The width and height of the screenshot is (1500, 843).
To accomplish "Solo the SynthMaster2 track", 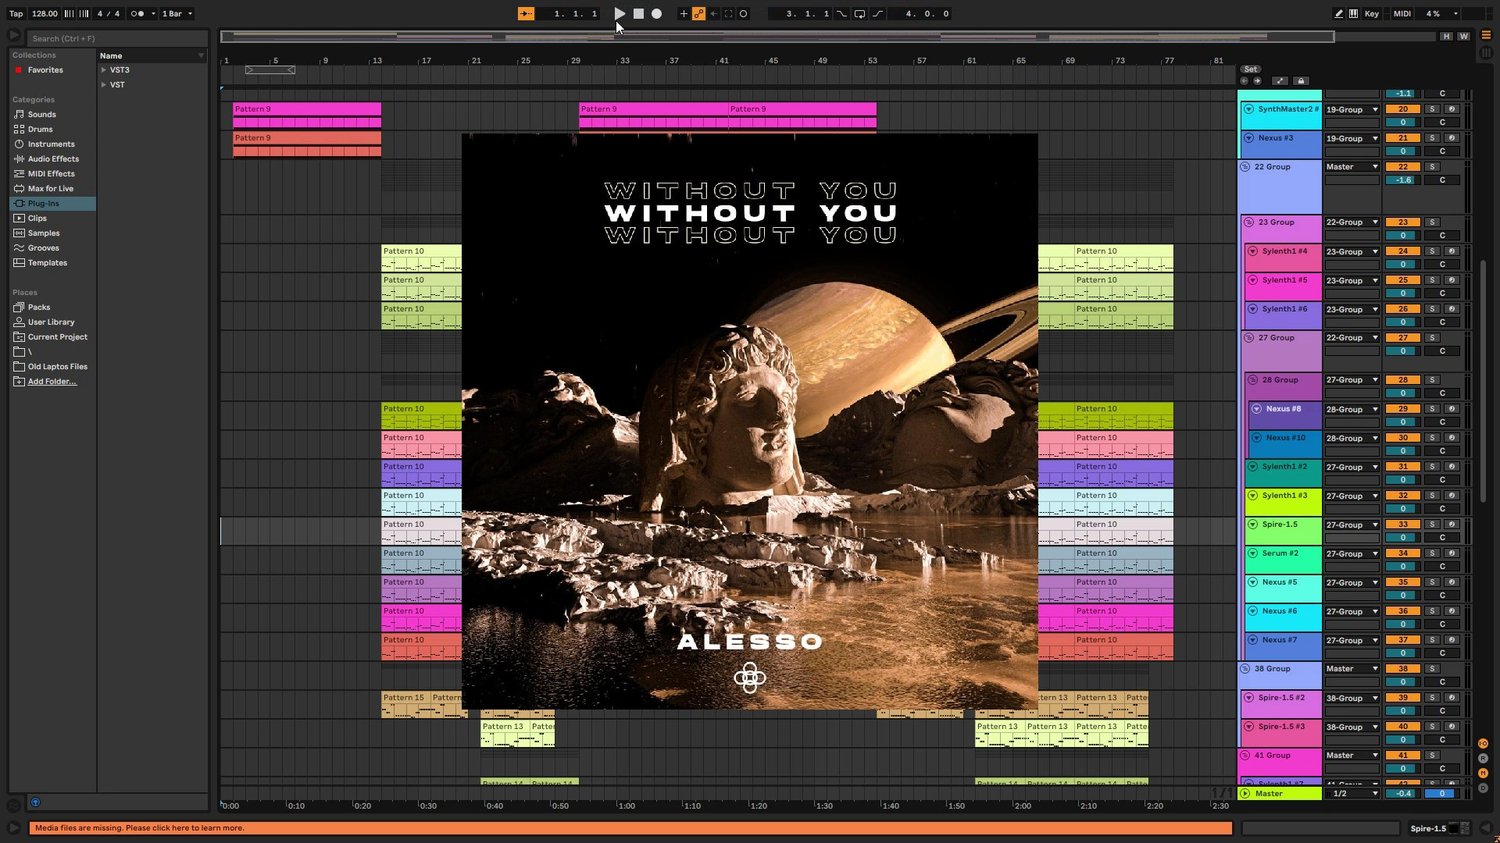I will [x=1432, y=109].
